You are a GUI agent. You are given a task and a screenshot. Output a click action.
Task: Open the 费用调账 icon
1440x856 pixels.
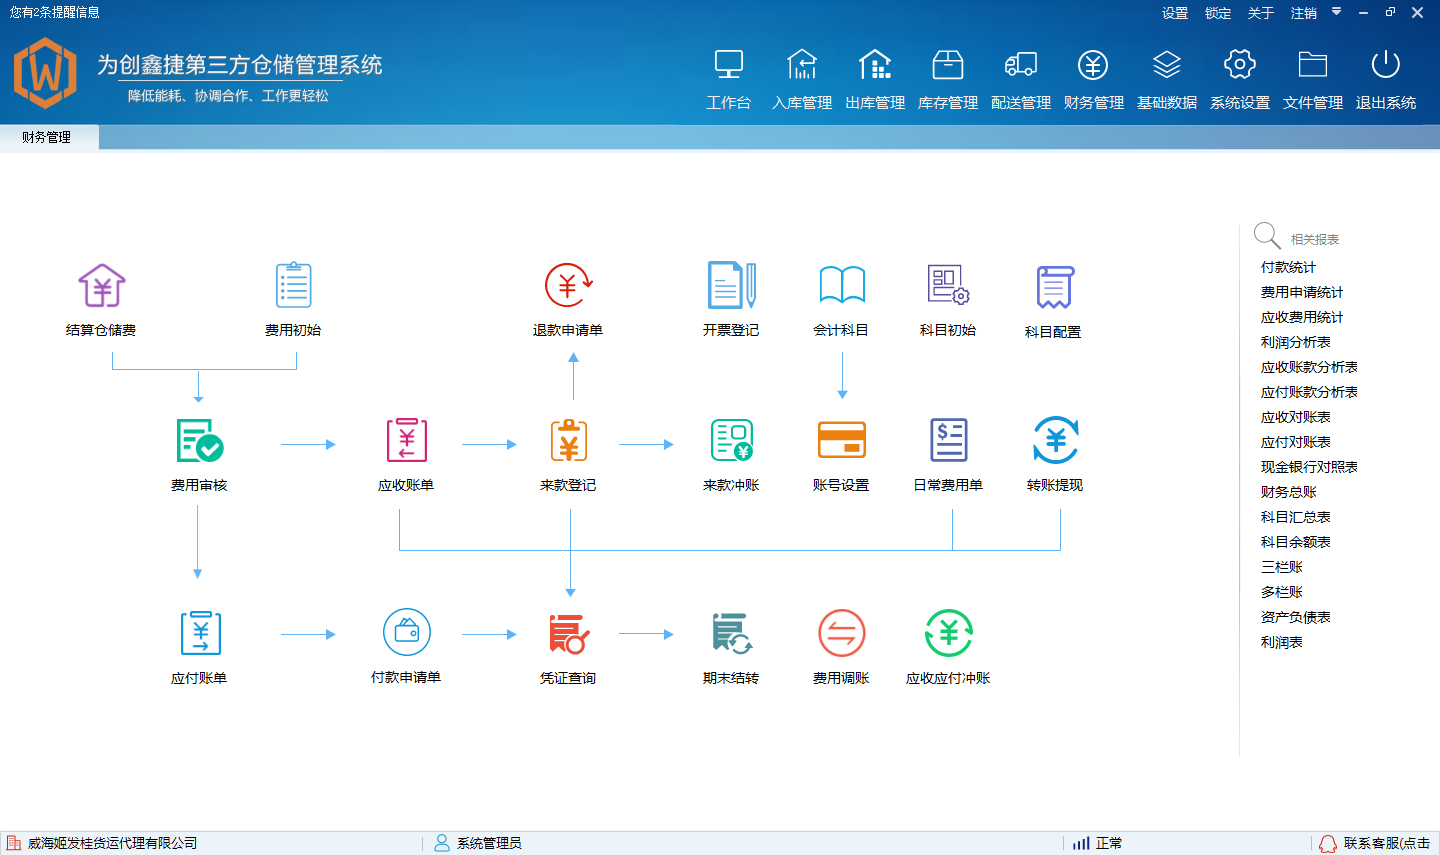click(841, 633)
